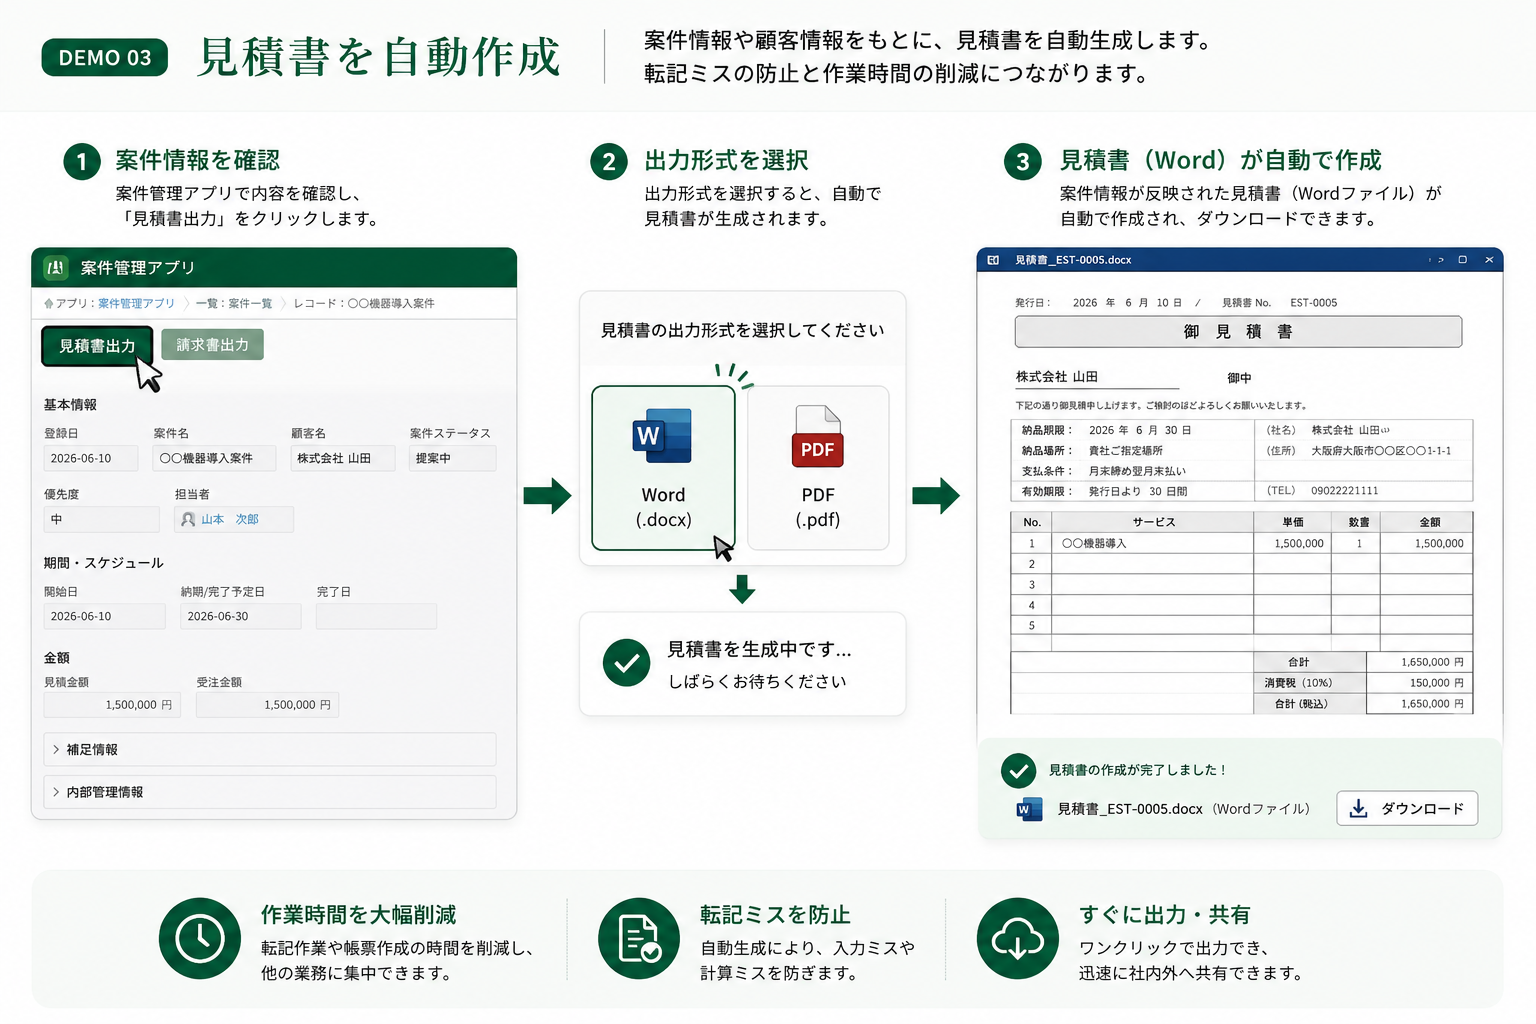Click the 納品期限 2026年6月30日 cell
Viewport: 1536px width, 1024px height.
1132,430
